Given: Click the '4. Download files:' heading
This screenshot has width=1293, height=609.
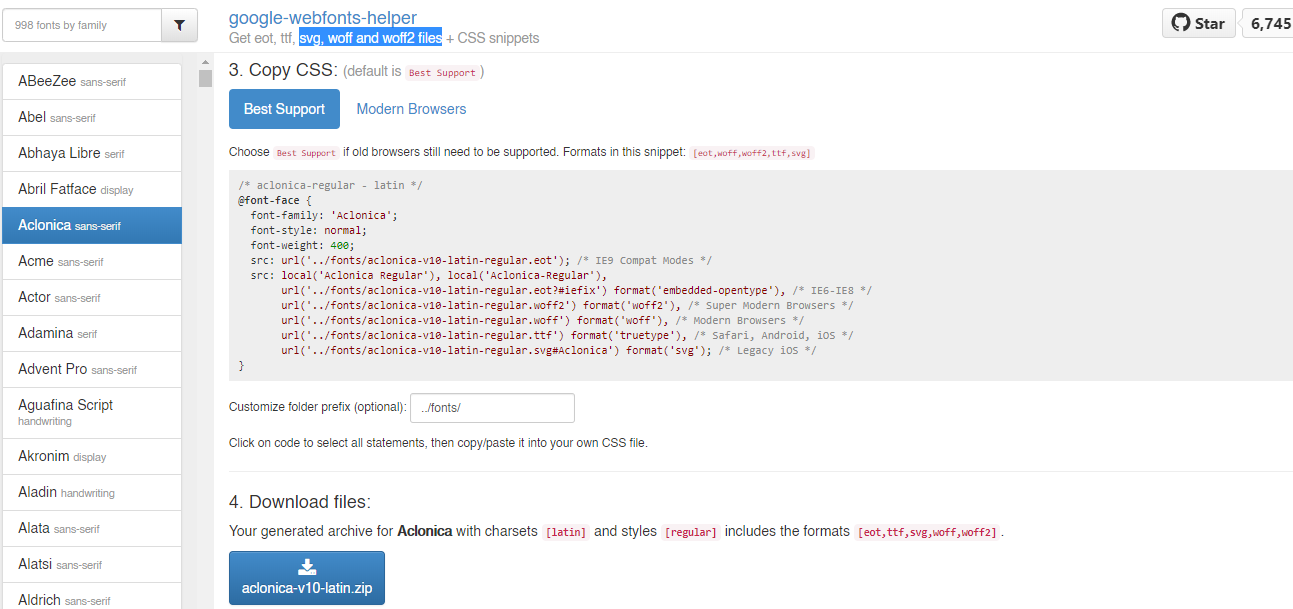Looking at the screenshot, I should pos(300,502).
